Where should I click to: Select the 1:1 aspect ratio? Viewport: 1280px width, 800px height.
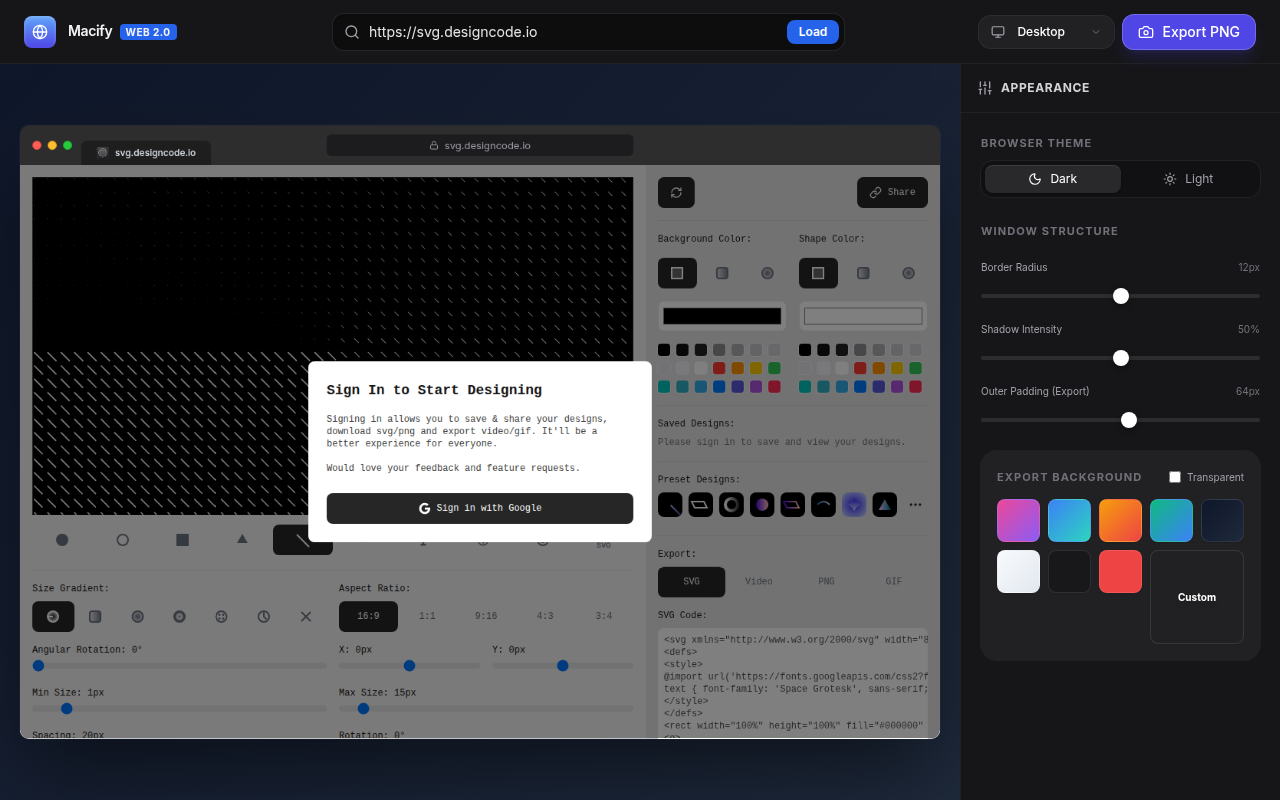(427, 616)
